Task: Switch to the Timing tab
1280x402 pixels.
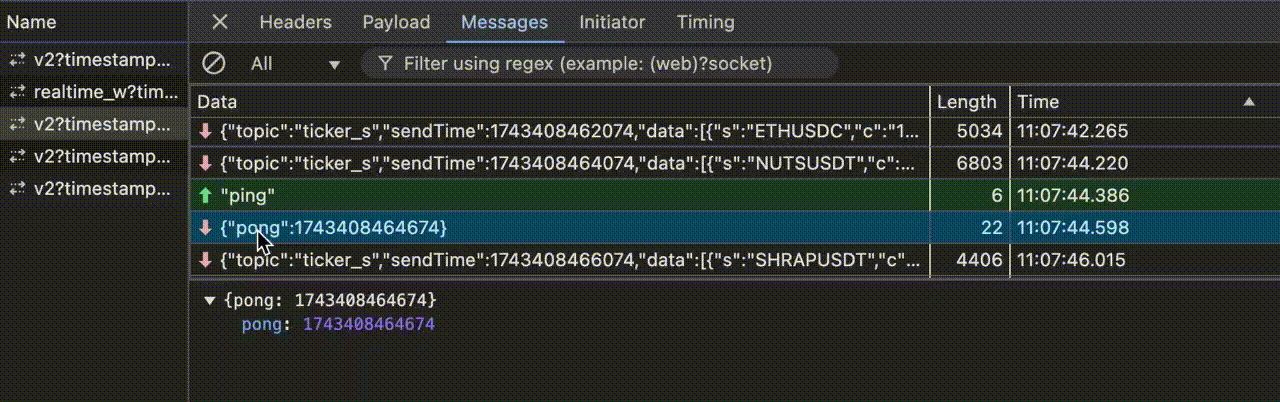Action: point(705,22)
